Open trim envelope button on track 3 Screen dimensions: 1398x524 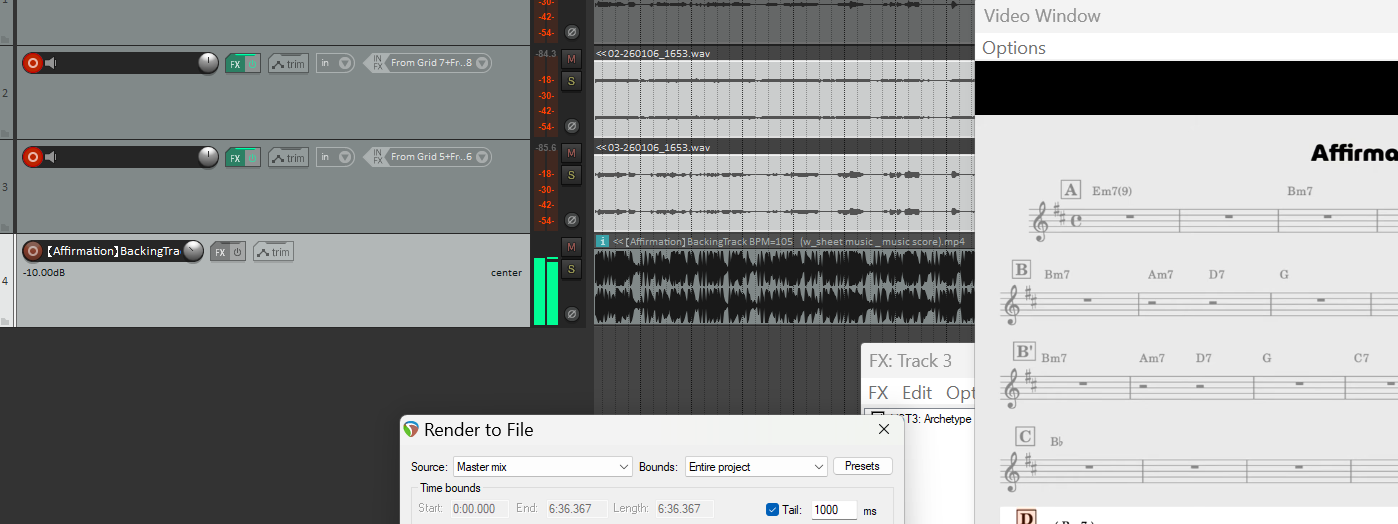click(x=288, y=158)
